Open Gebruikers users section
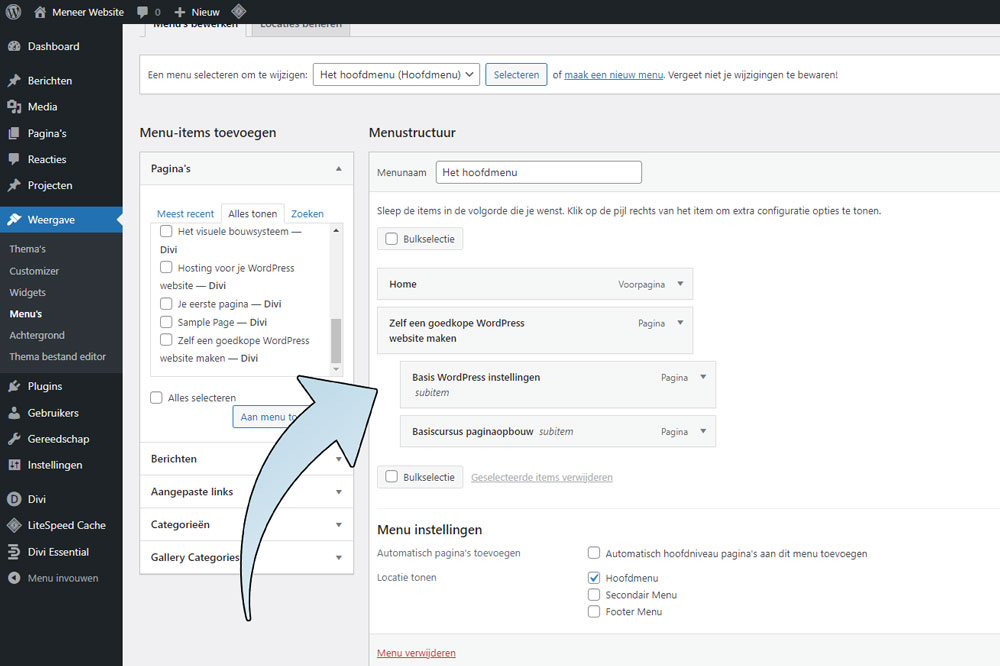The width and height of the screenshot is (1000, 666). pyautogui.click(x=53, y=413)
